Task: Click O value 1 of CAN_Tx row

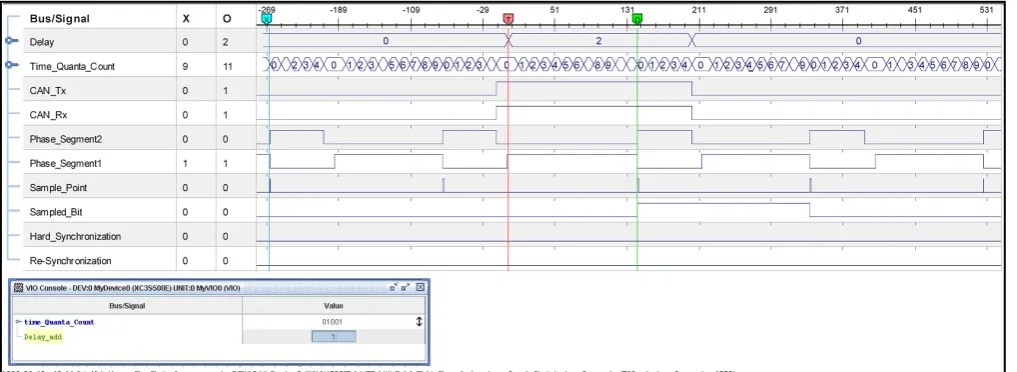Action: 226,91
